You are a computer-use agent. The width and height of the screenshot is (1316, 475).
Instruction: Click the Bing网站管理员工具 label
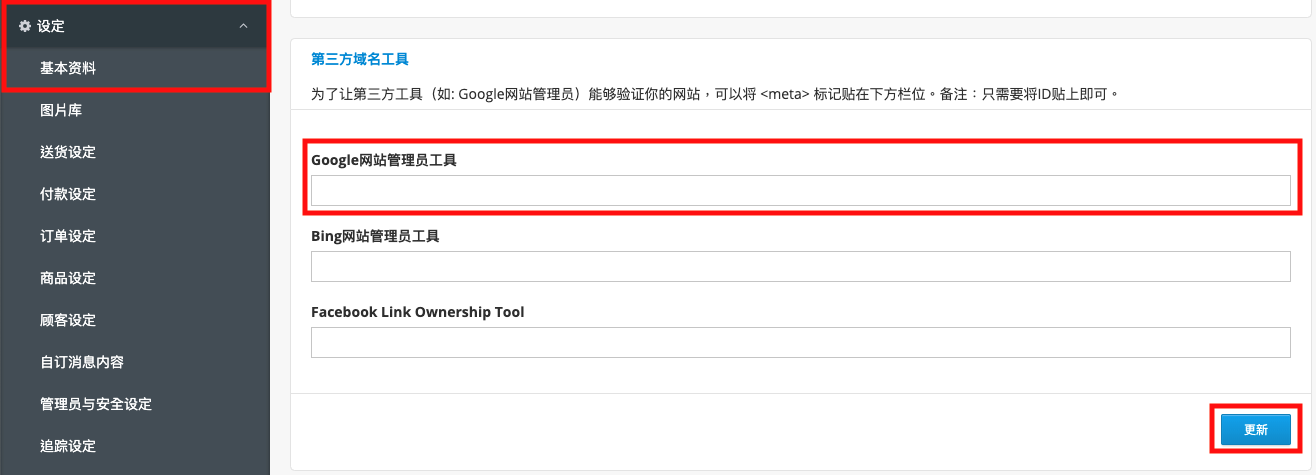pyautogui.click(x=375, y=236)
